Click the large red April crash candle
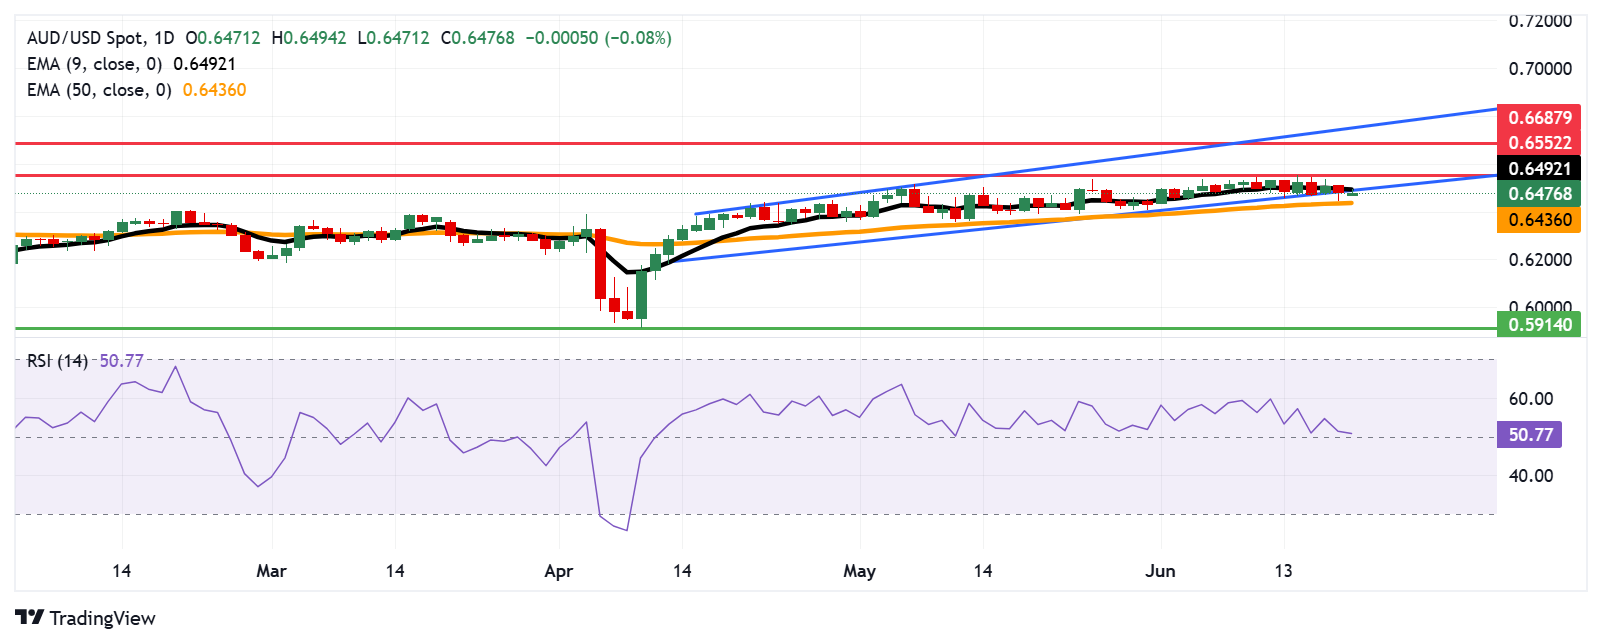This screenshot has width=1602, height=644. point(600,264)
